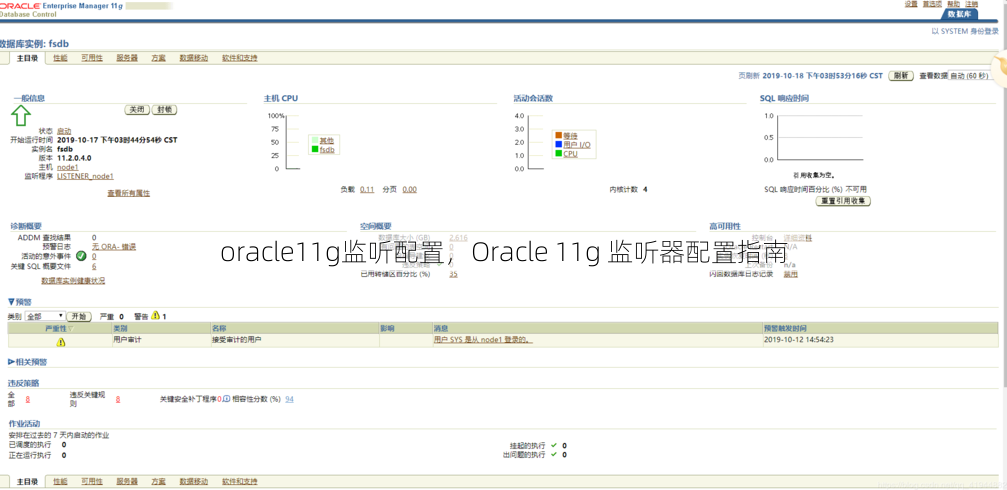This screenshot has height=490, width=1007.
Task: Click the 开始 button in 预警
Action: [80, 316]
